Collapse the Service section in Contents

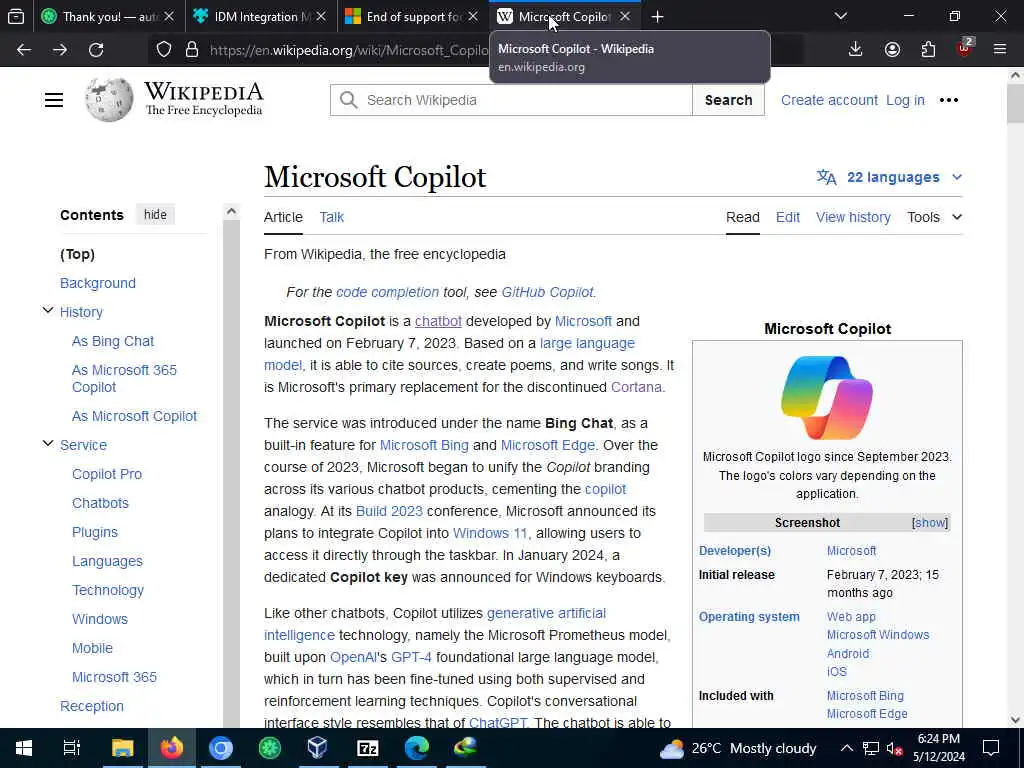point(48,443)
